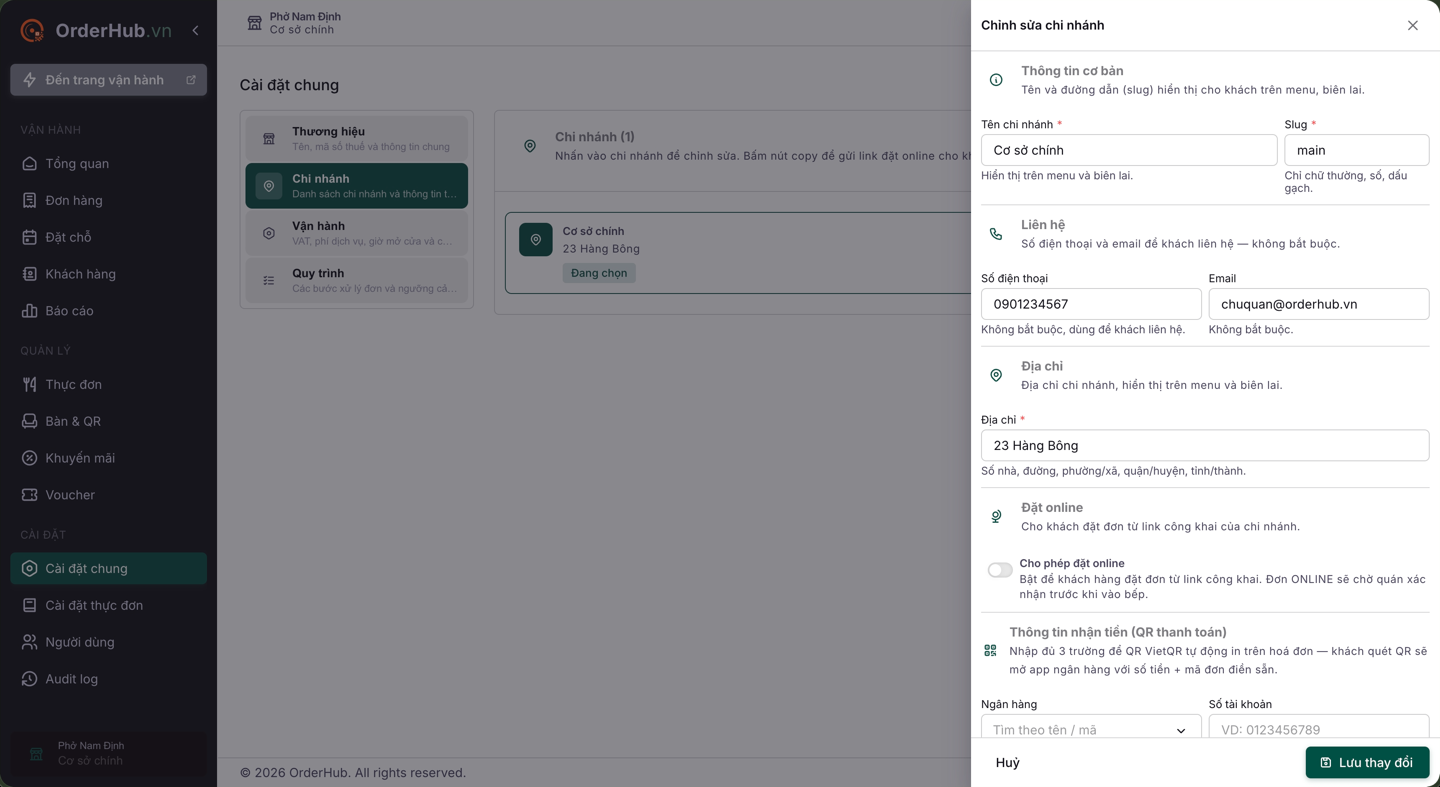Select Cài đặt chung in the sidebar
The width and height of the screenshot is (1440, 787).
(x=108, y=569)
